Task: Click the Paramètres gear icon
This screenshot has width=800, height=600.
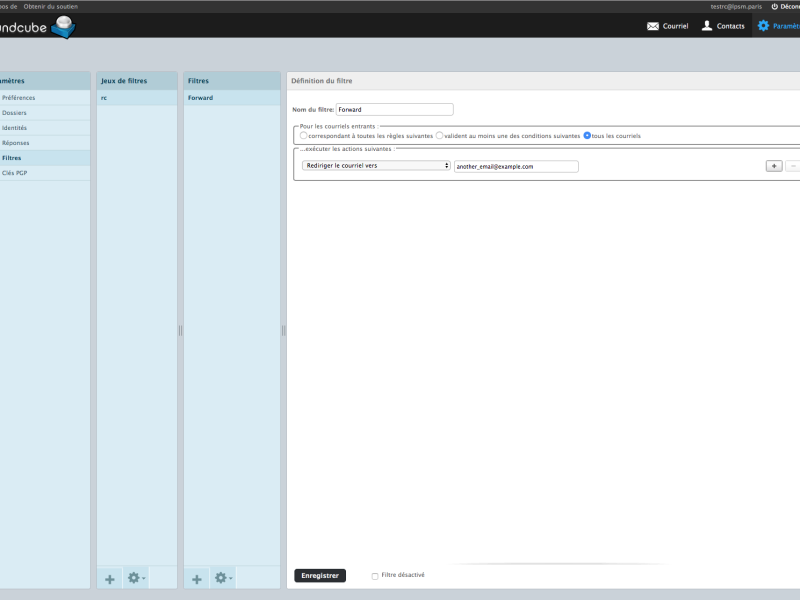Action: (763, 26)
